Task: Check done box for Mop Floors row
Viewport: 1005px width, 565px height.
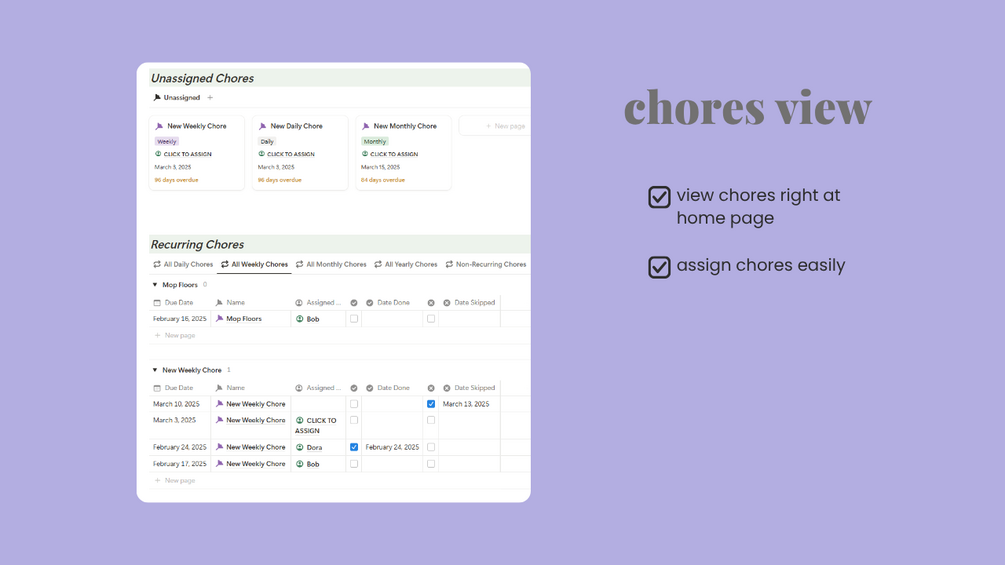Action: point(354,318)
